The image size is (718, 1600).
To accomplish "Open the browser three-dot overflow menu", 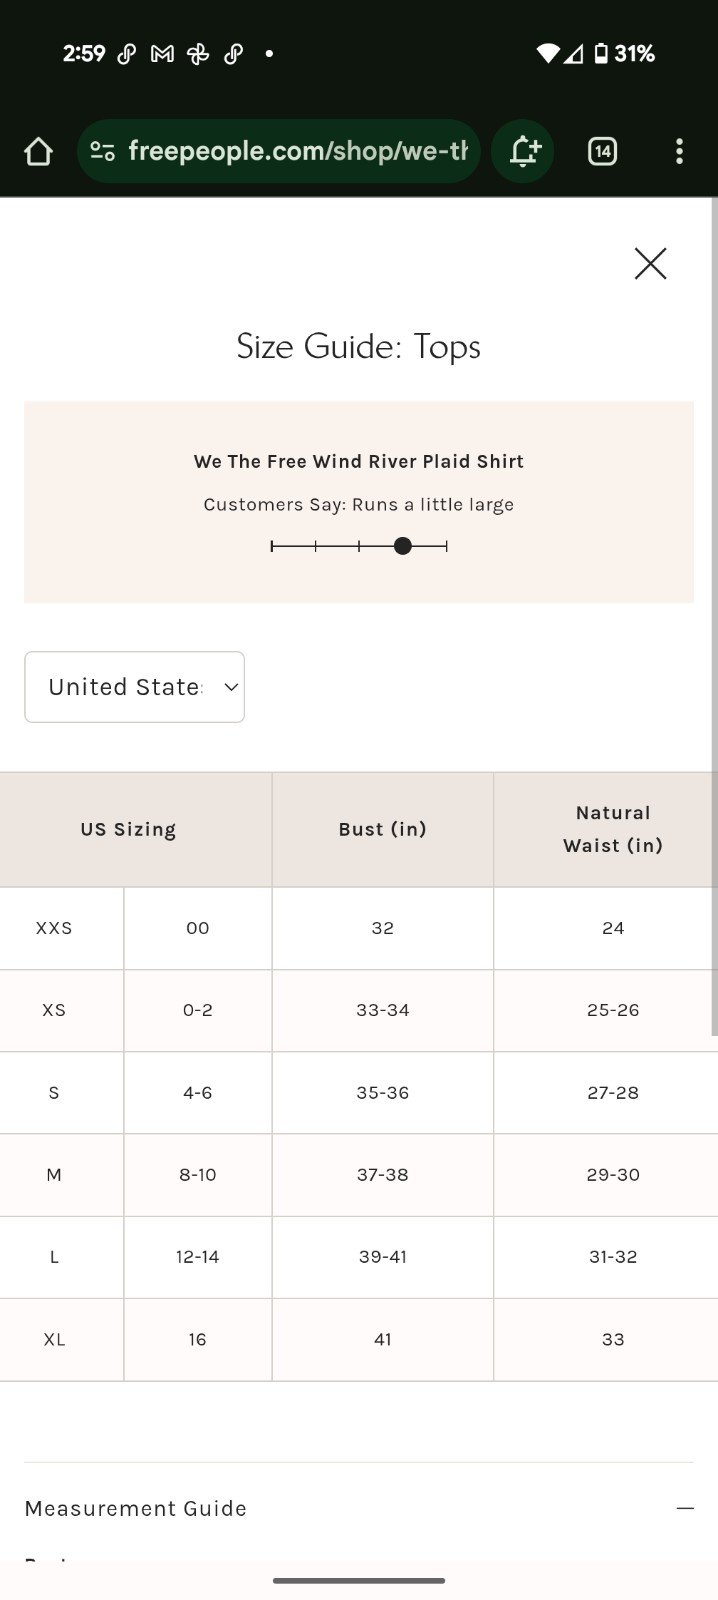I will click(679, 151).
